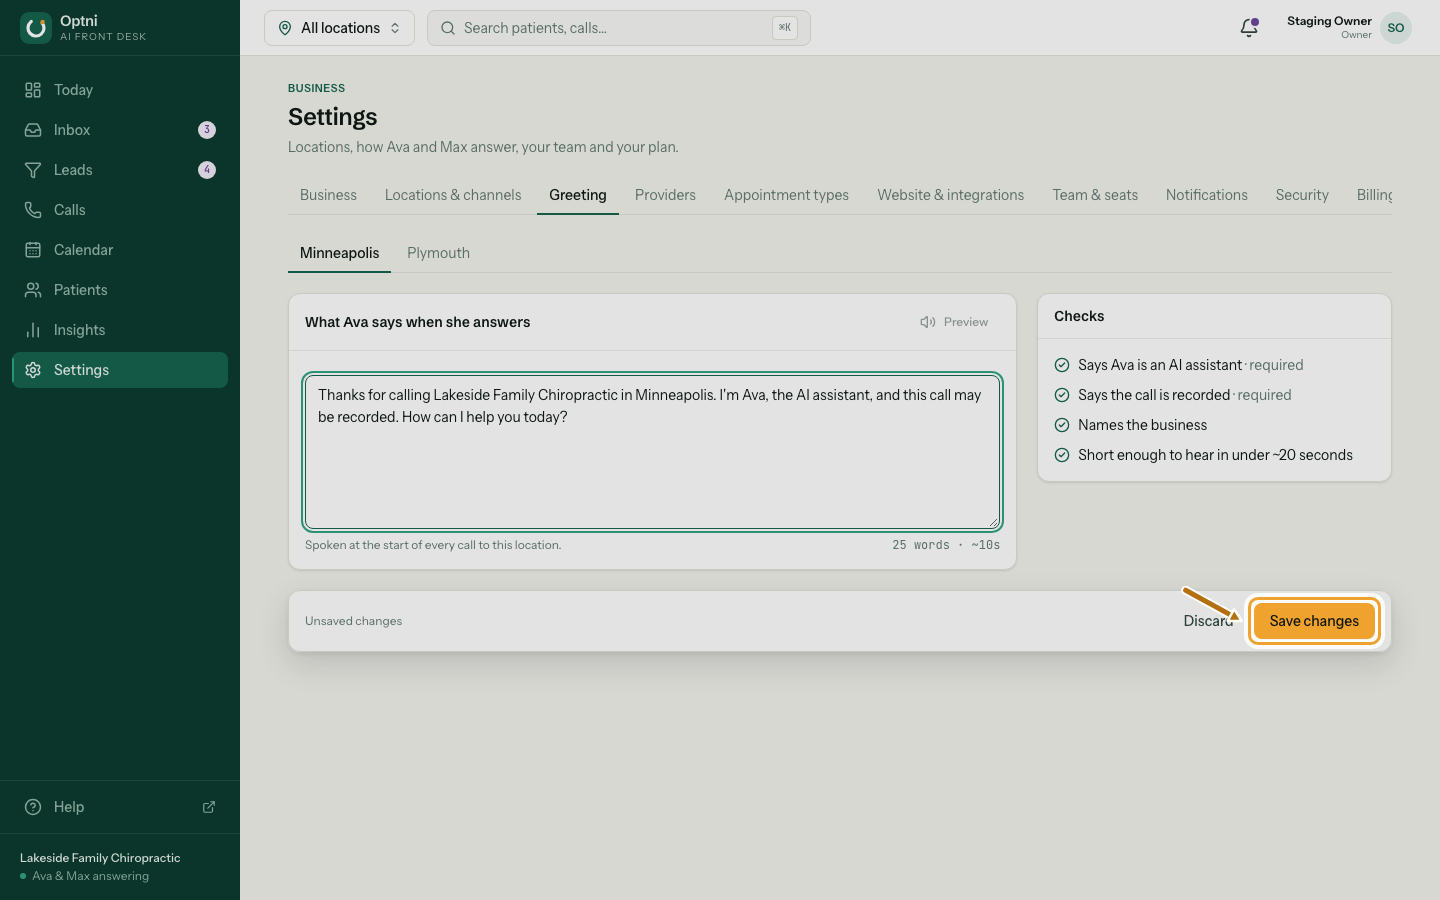Save changes to the greeting
The height and width of the screenshot is (900, 1440).
1314,621
